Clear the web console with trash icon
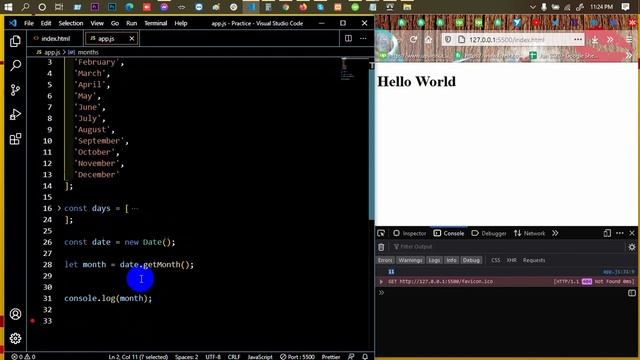Screen dimensions: 640x360 381,247
